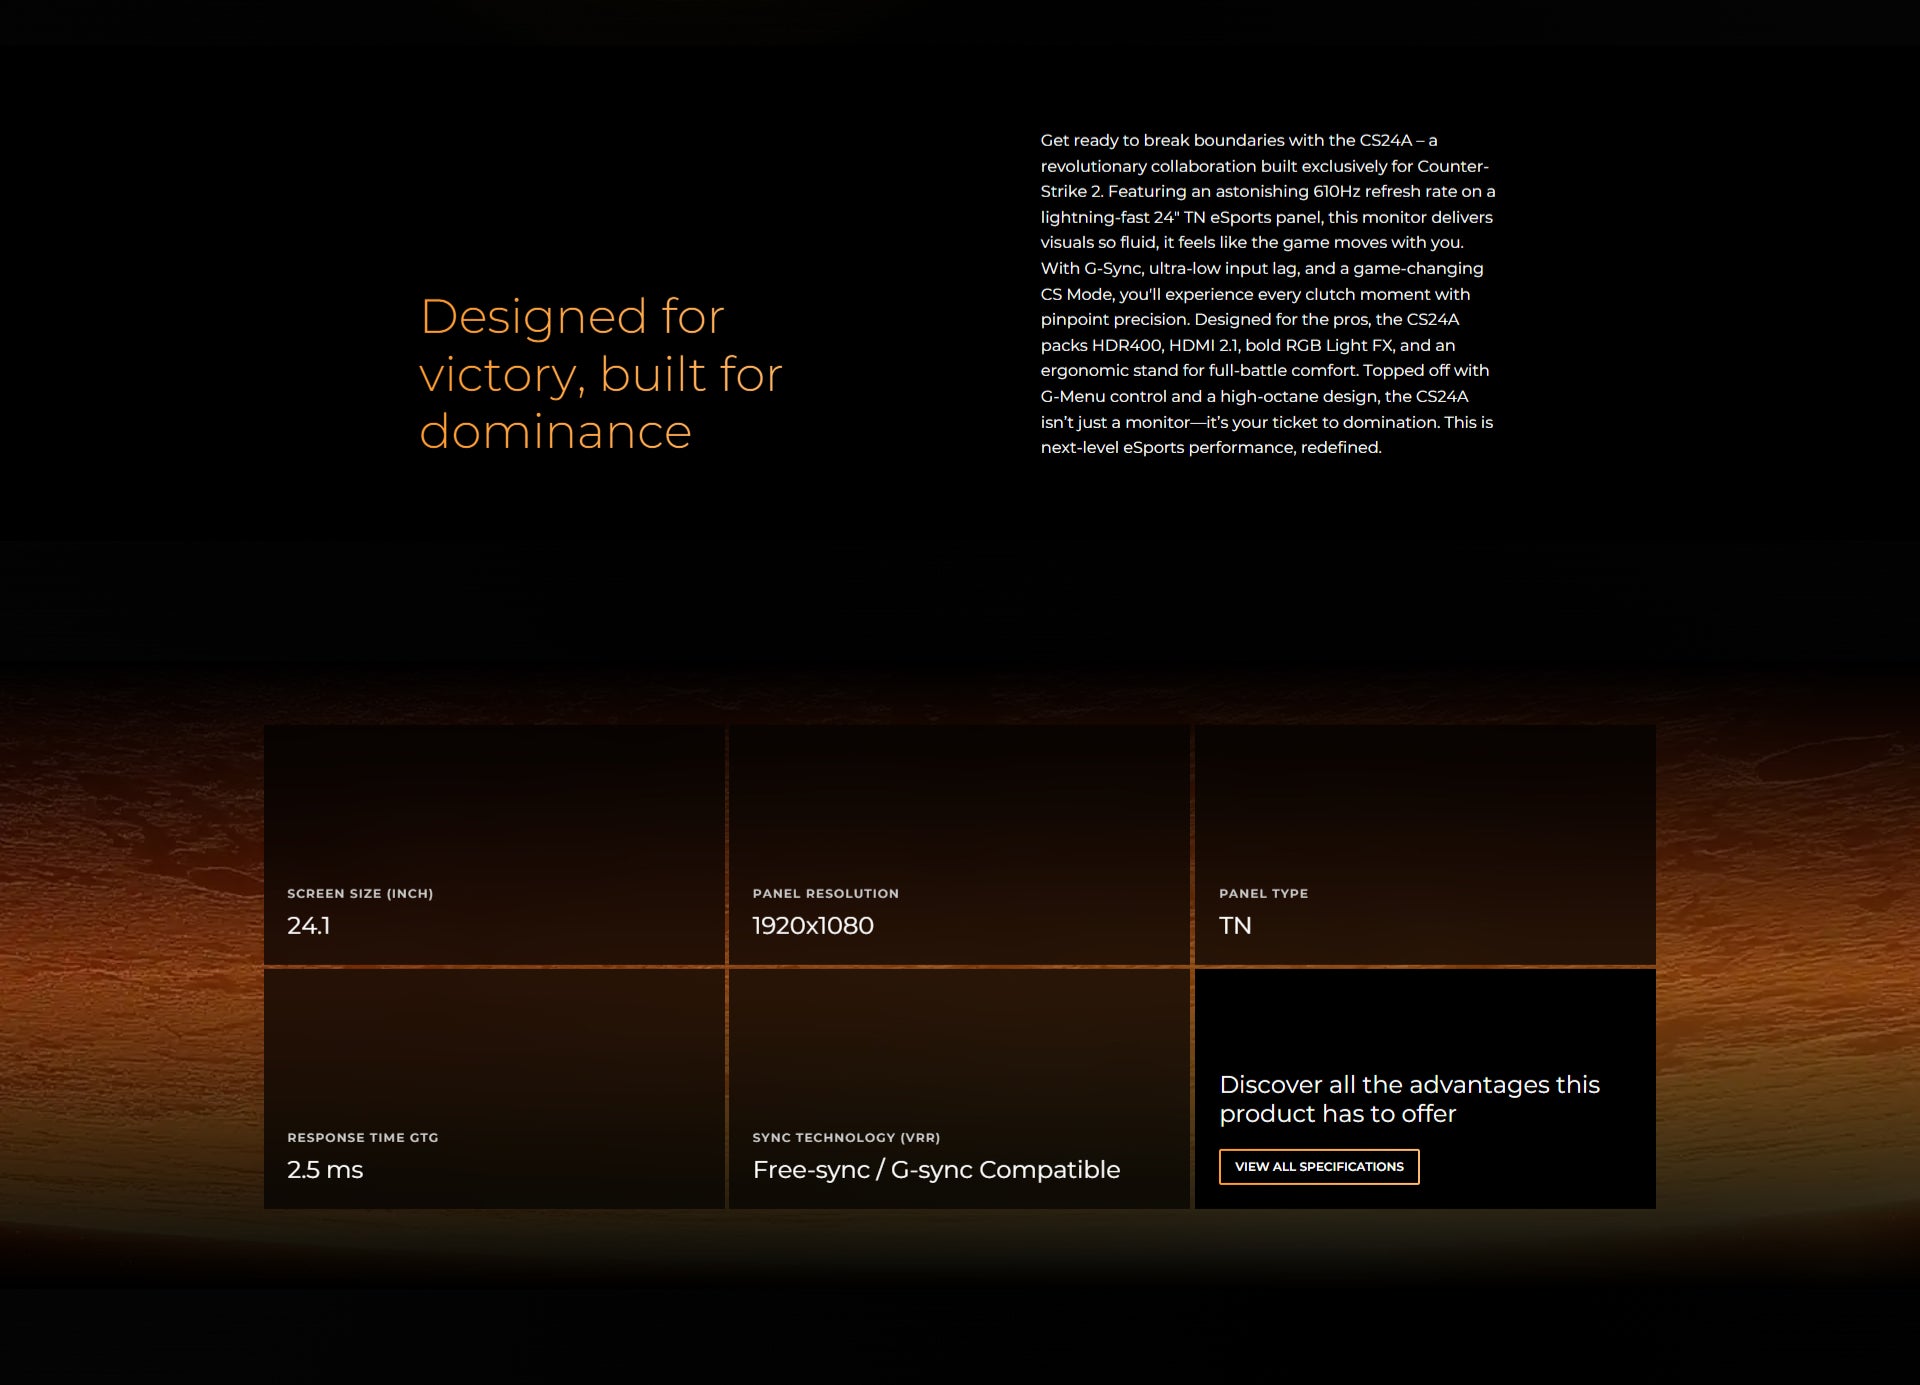The image size is (1920, 1385).
Task: Click 'Discover all the advantages' text
Action: (1410, 1099)
